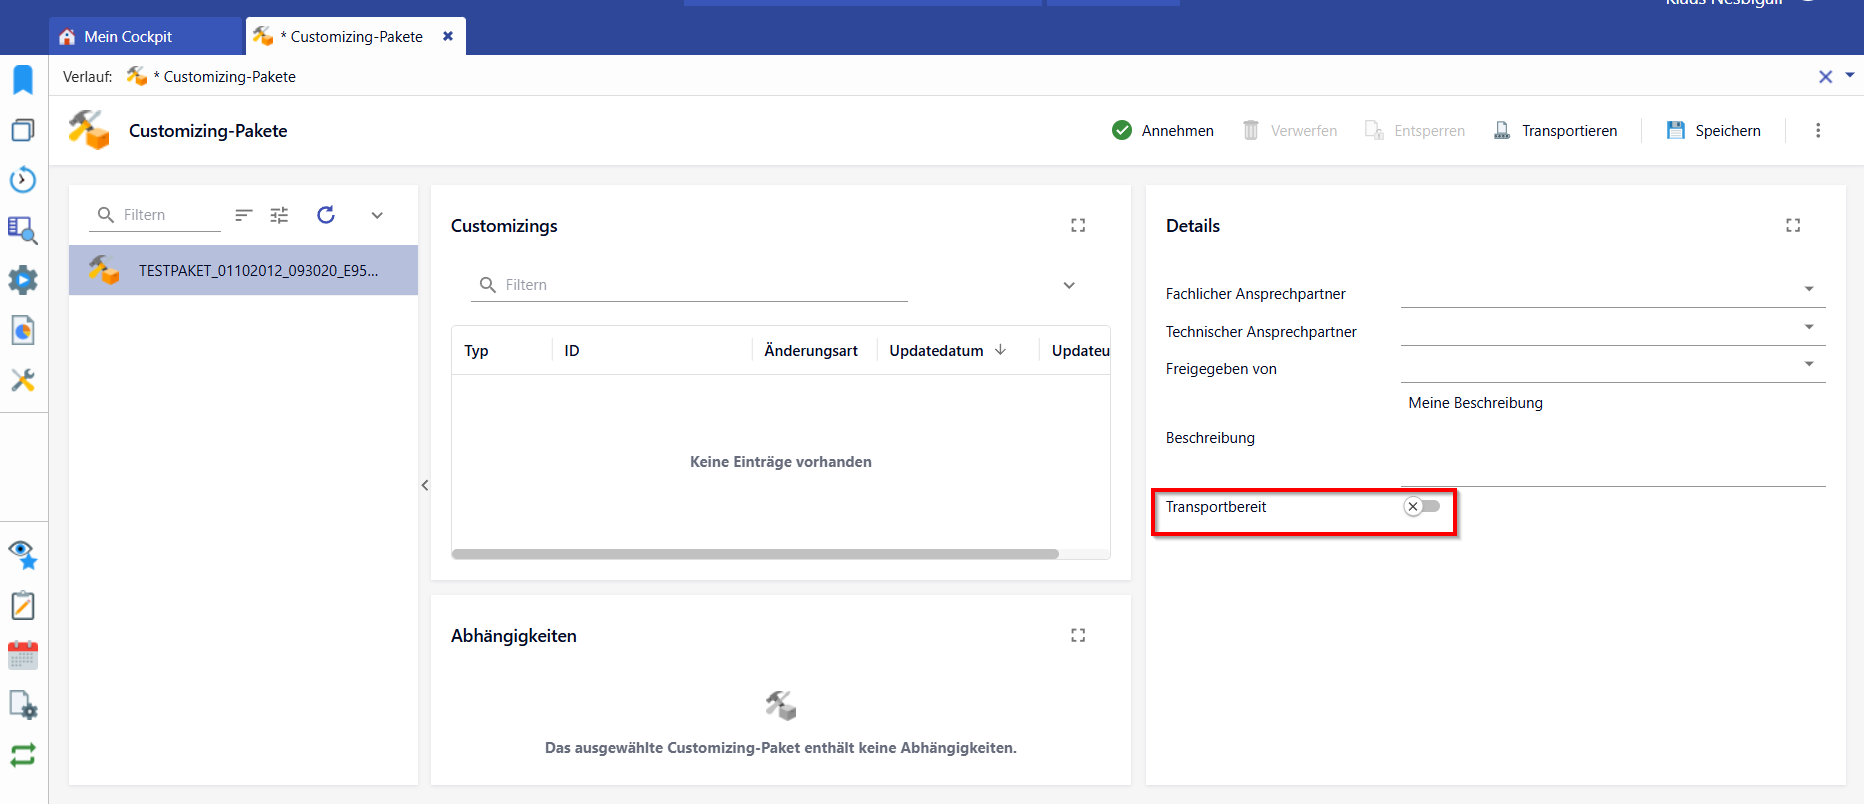Click the Speichern button
This screenshot has height=804, width=1864.
click(1713, 131)
